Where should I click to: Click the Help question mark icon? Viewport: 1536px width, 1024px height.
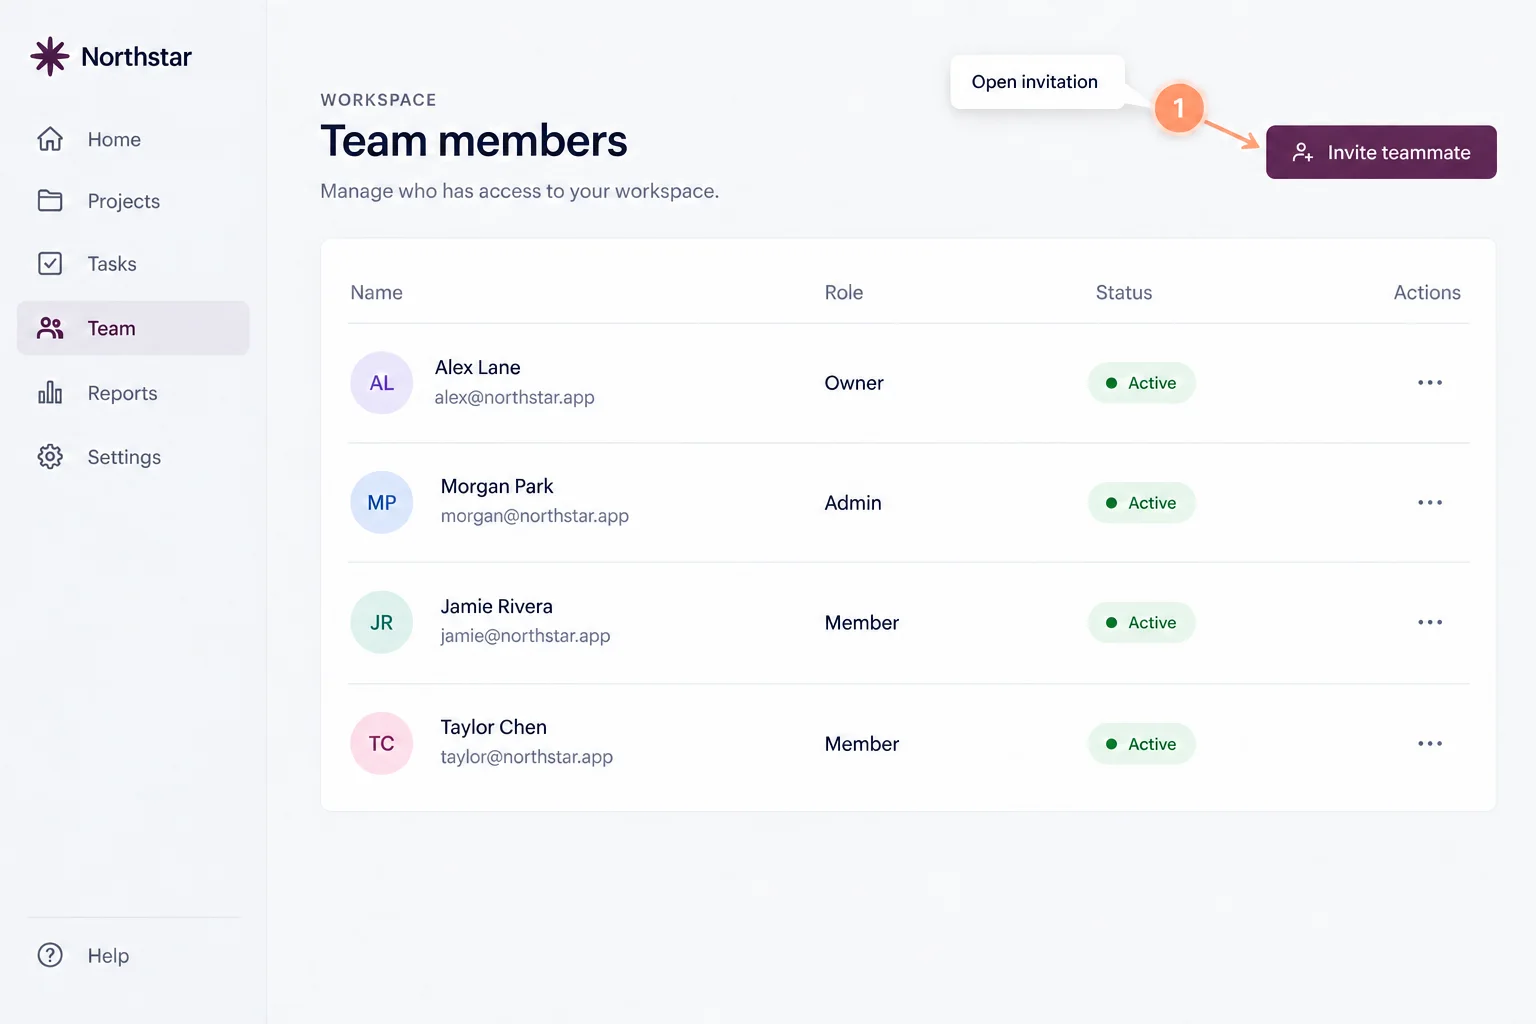pyautogui.click(x=50, y=955)
